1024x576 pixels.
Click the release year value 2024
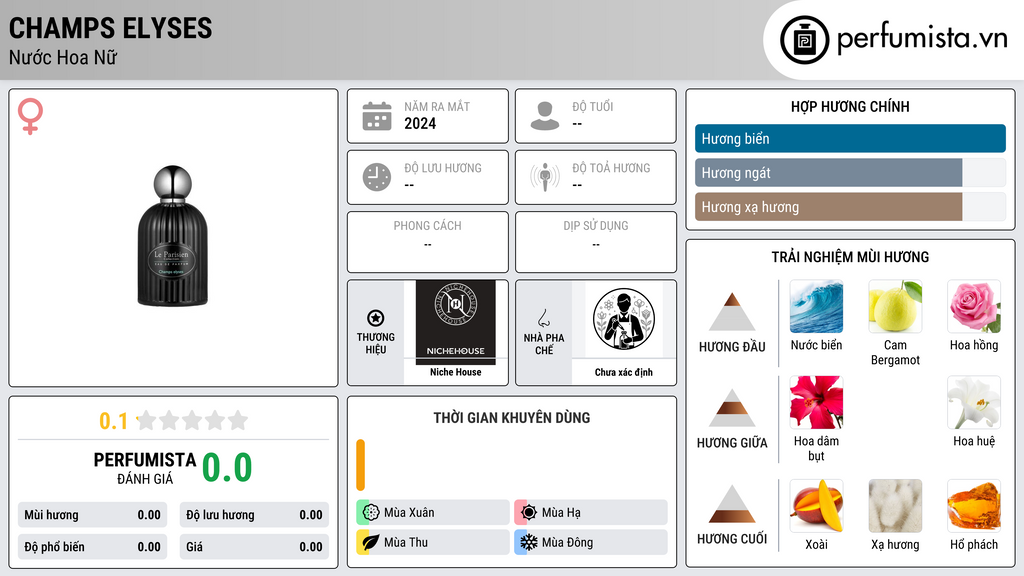click(420, 123)
